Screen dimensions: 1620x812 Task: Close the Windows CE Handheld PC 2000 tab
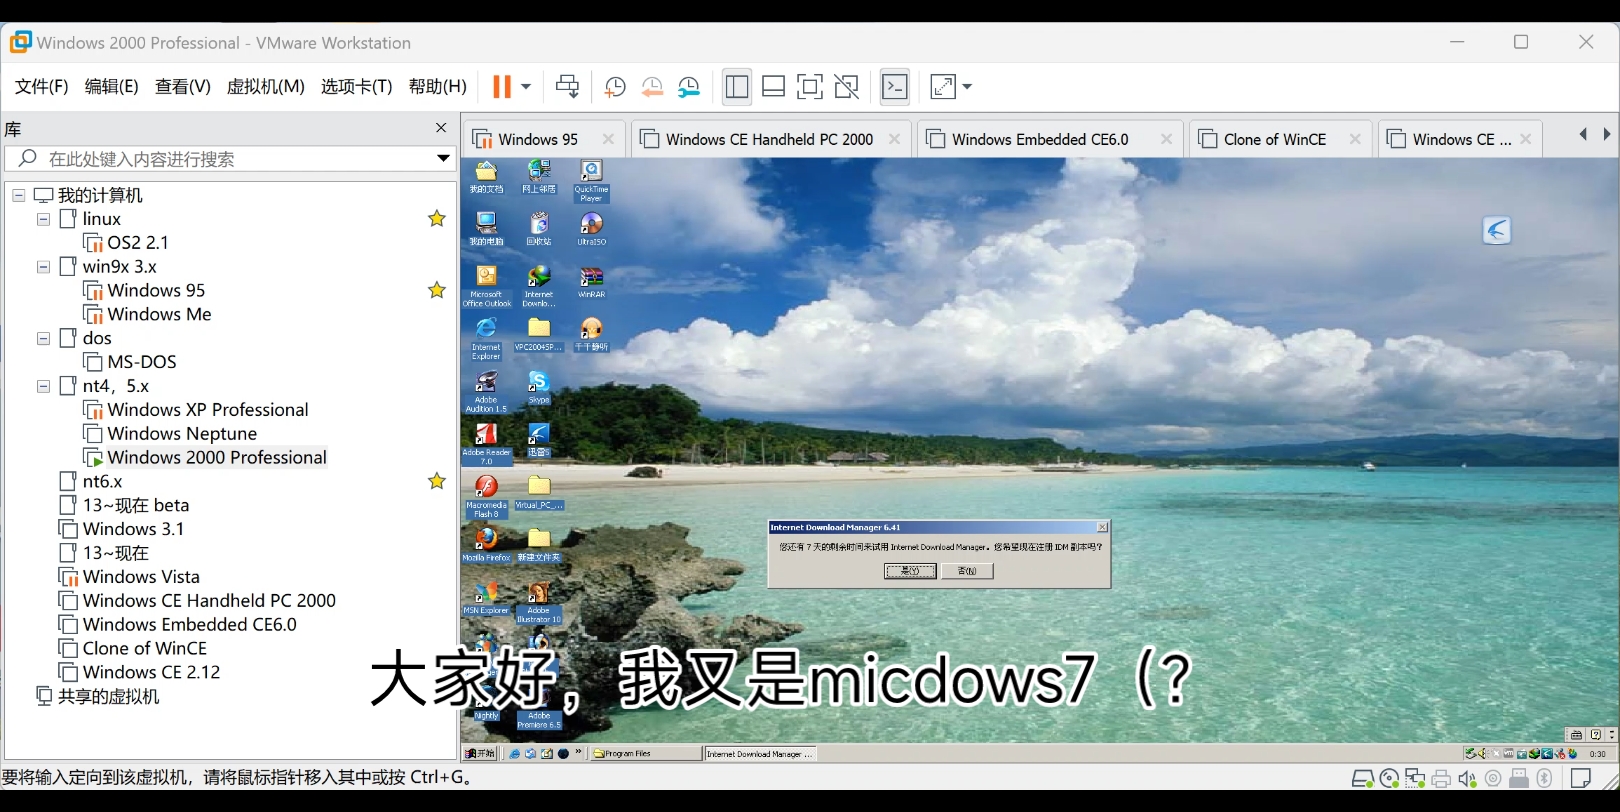tap(895, 139)
